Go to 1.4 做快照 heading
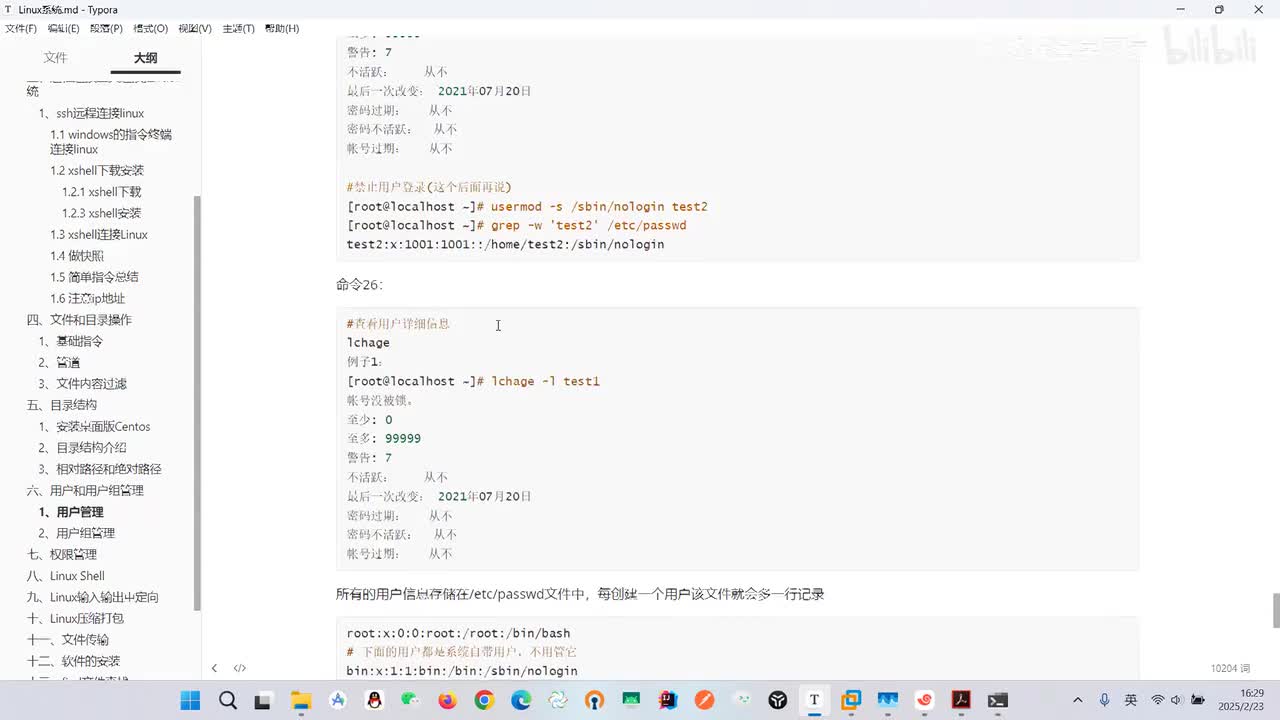Viewport: 1280px width, 720px height. (x=77, y=256)
